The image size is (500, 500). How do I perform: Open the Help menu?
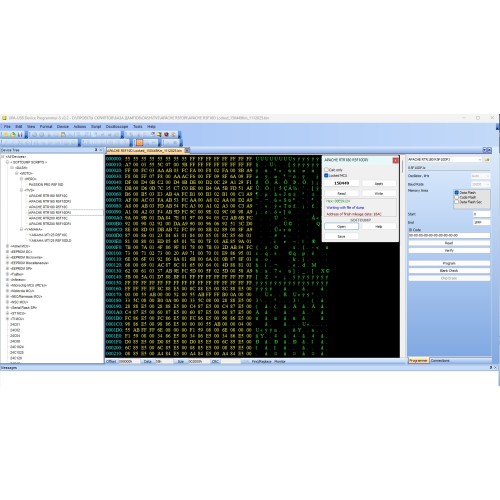click(x=151, y=127)
